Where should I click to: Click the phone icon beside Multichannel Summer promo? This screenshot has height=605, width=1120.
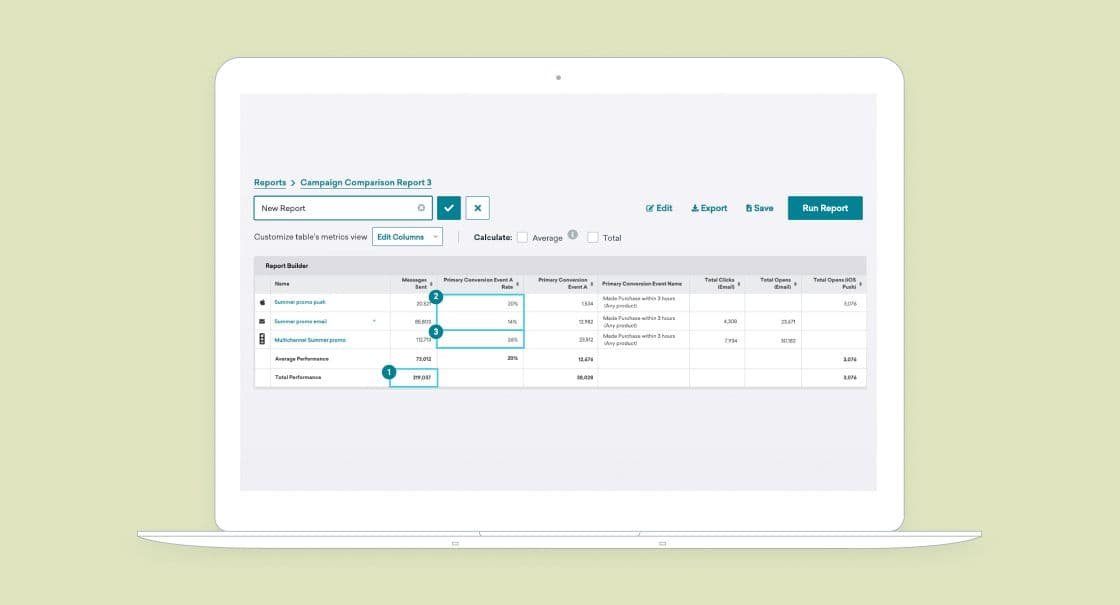(262, 338)
